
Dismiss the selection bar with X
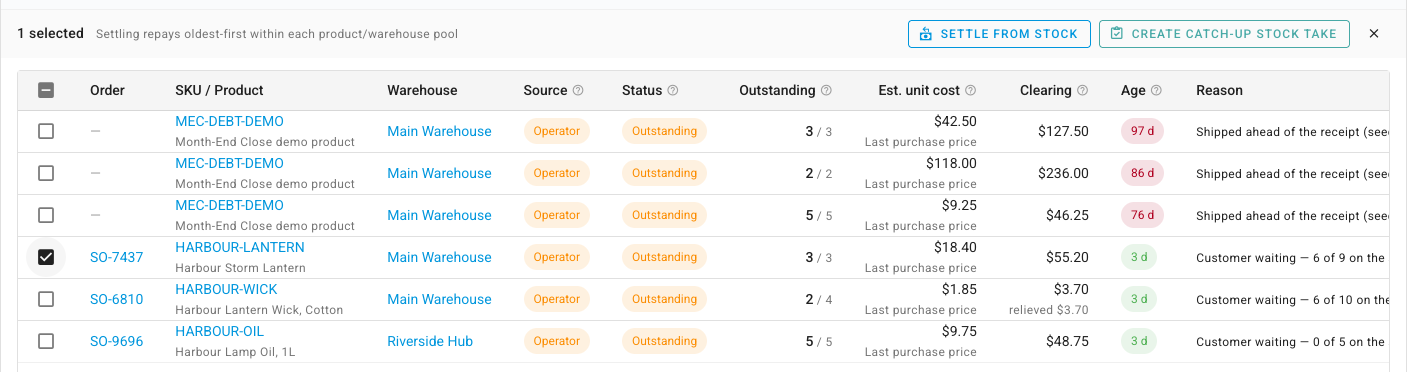1374,34
